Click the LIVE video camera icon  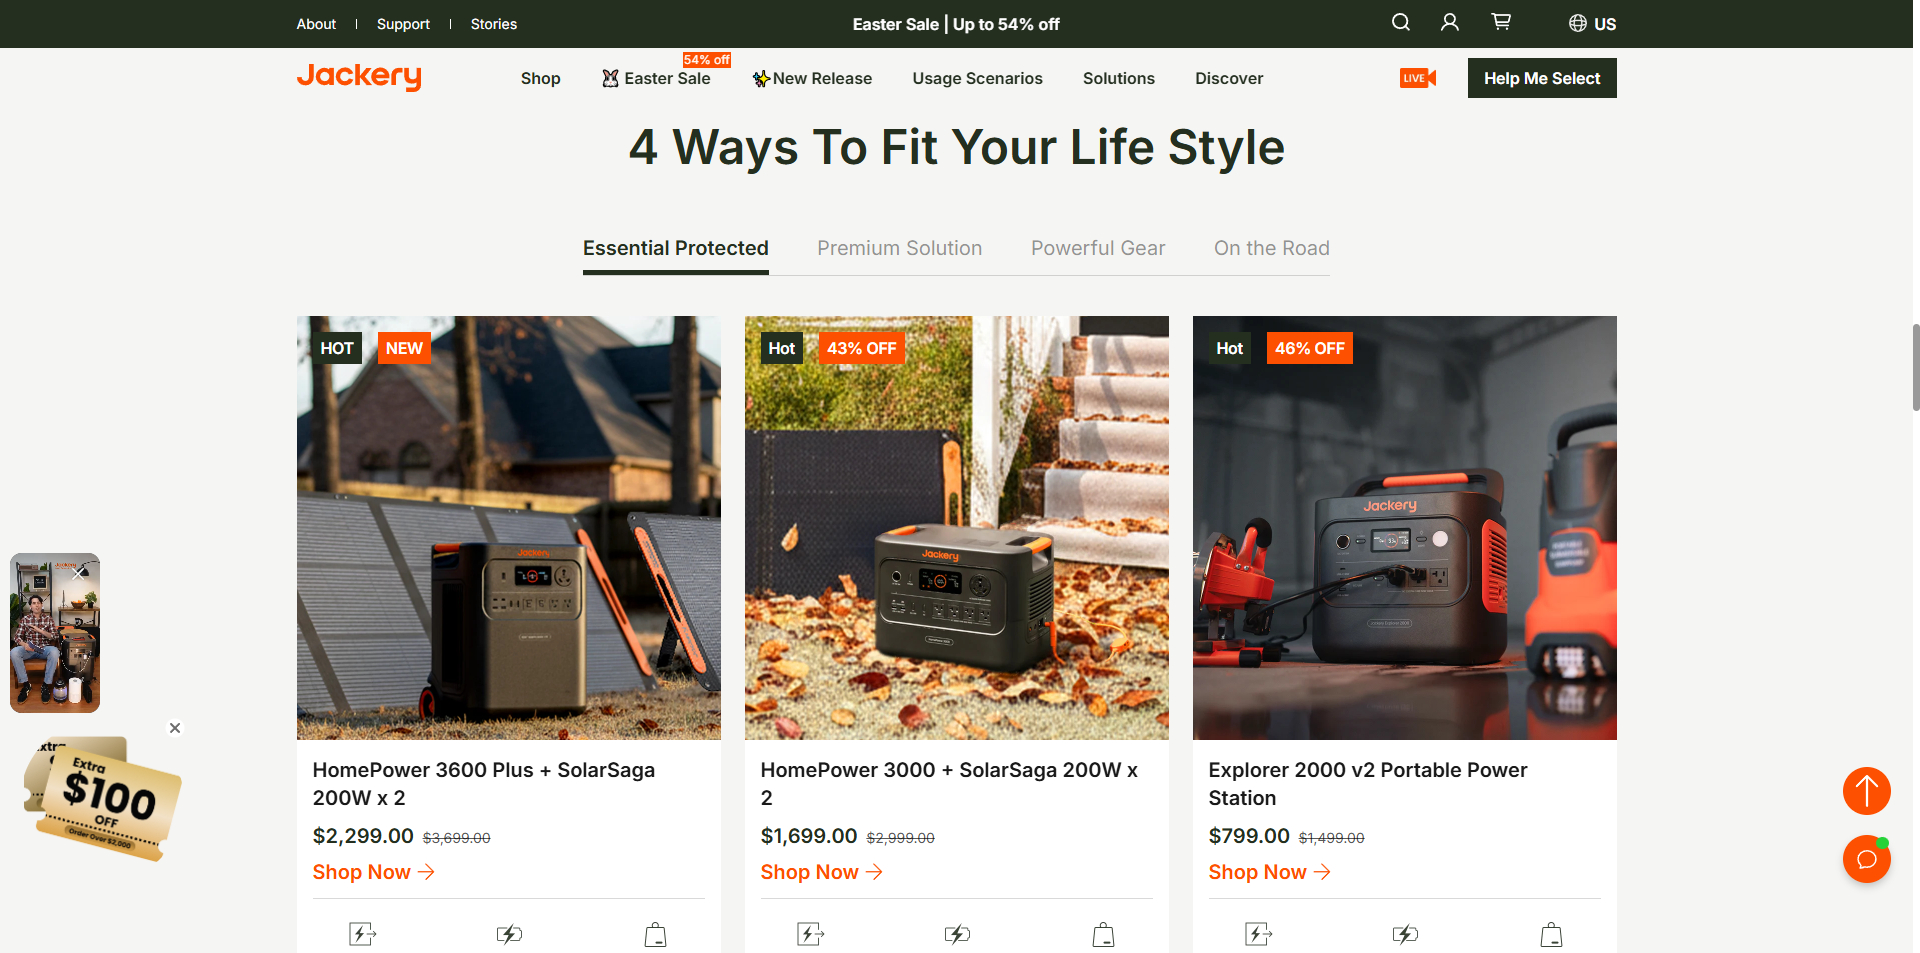(x=1418, y=78)
